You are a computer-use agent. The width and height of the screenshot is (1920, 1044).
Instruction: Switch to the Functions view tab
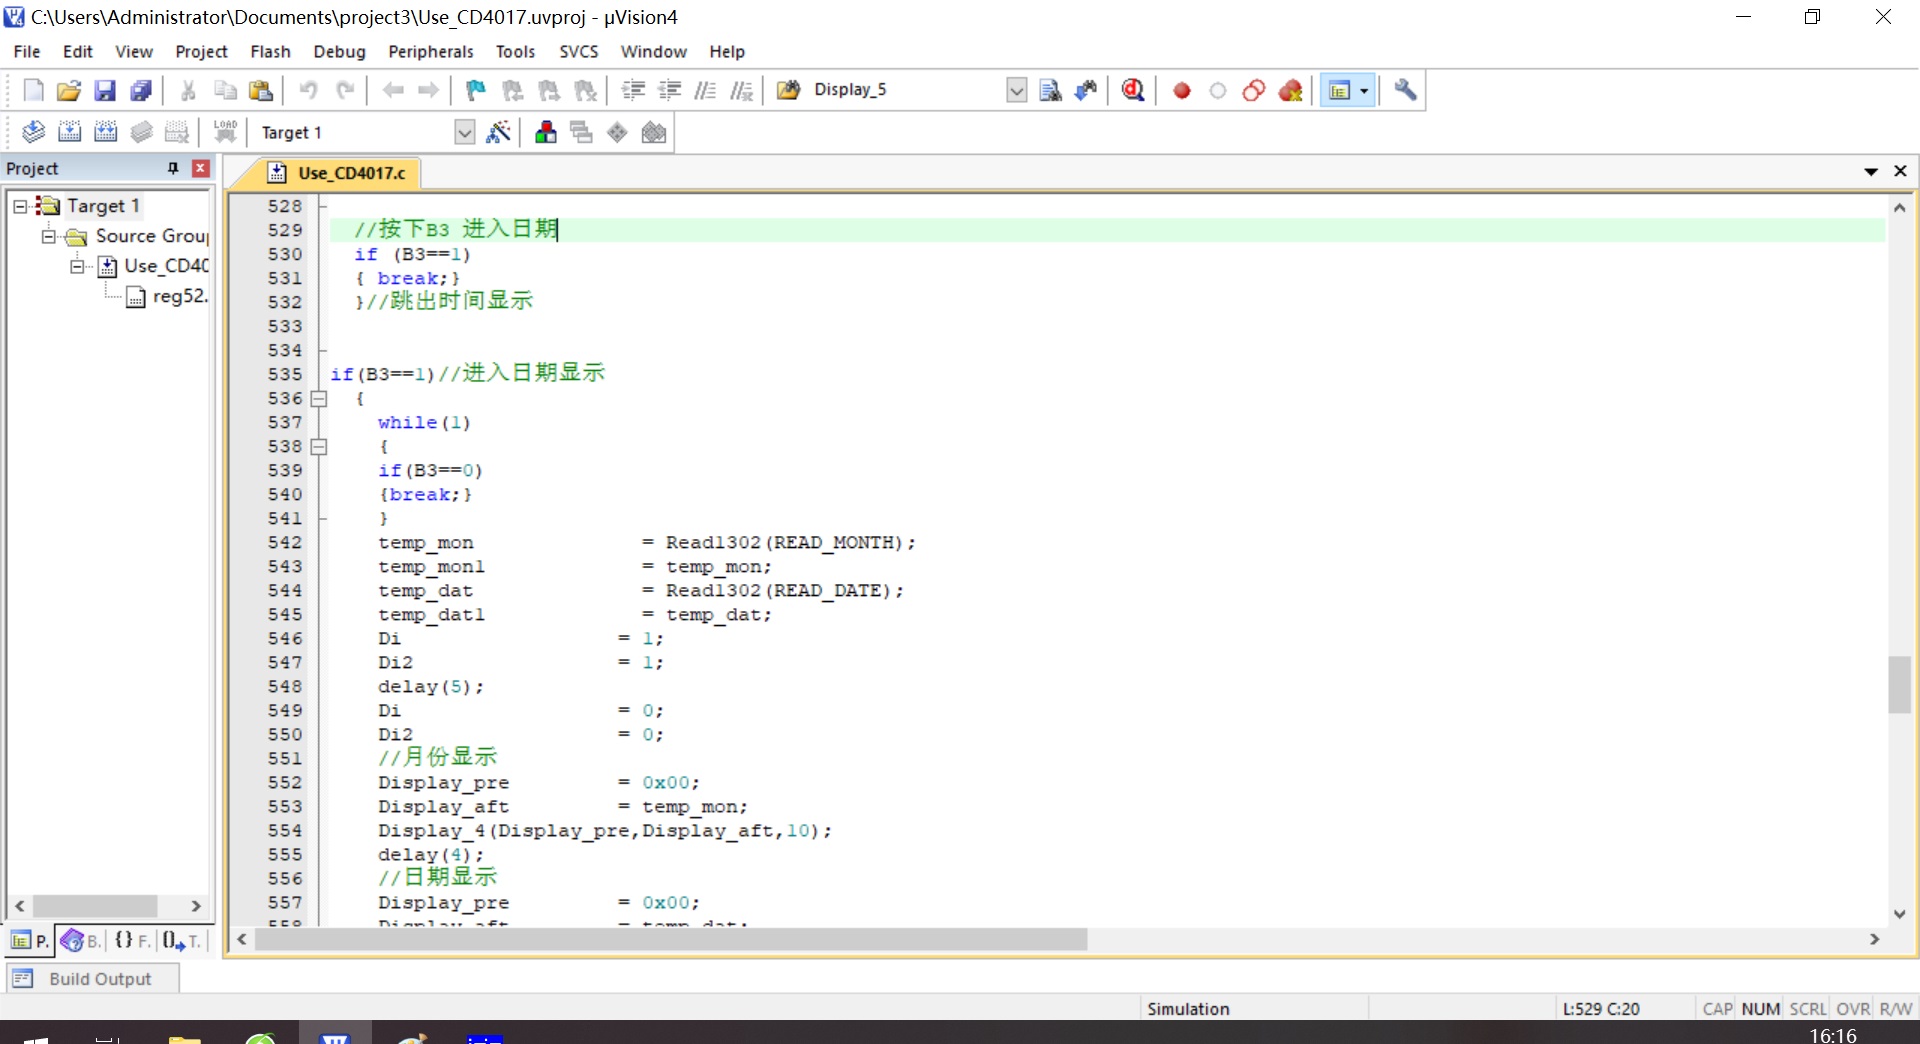[132, 940]
